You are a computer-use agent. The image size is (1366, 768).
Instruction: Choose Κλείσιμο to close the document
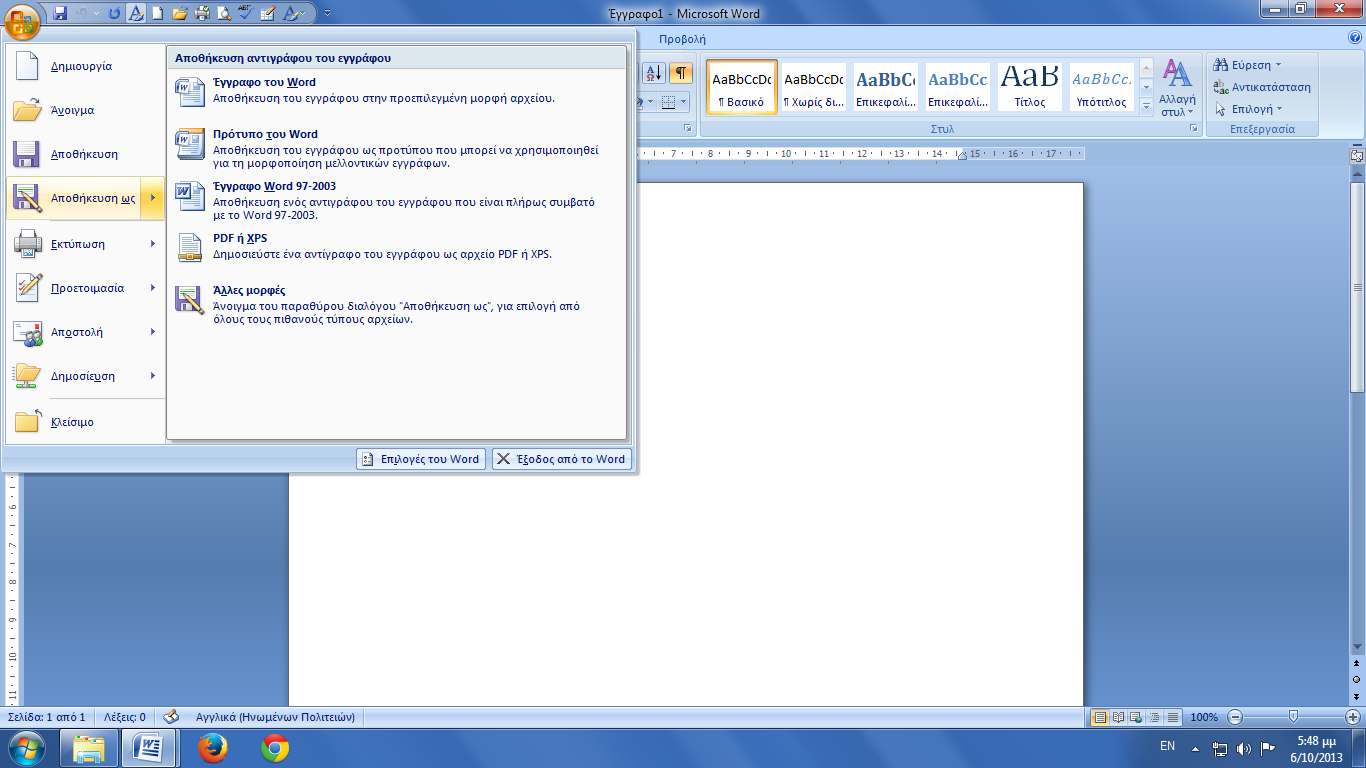[x=85, y=422]
